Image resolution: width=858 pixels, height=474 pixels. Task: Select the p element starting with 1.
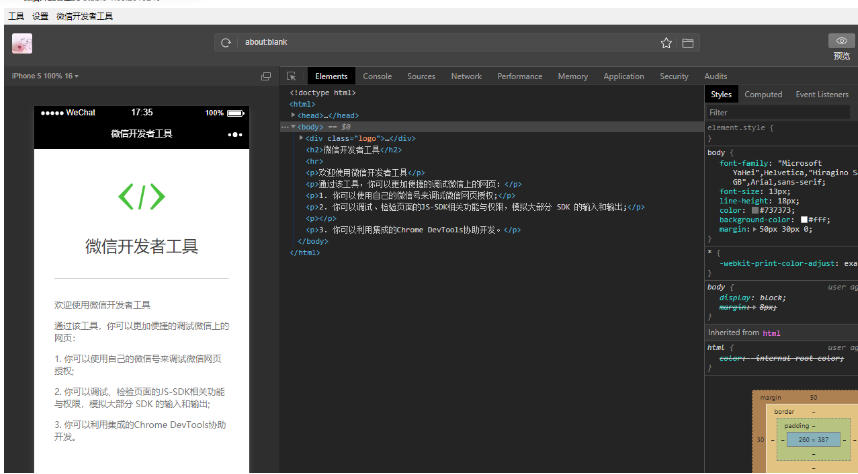pyautogui.click(x=410, y=195)
